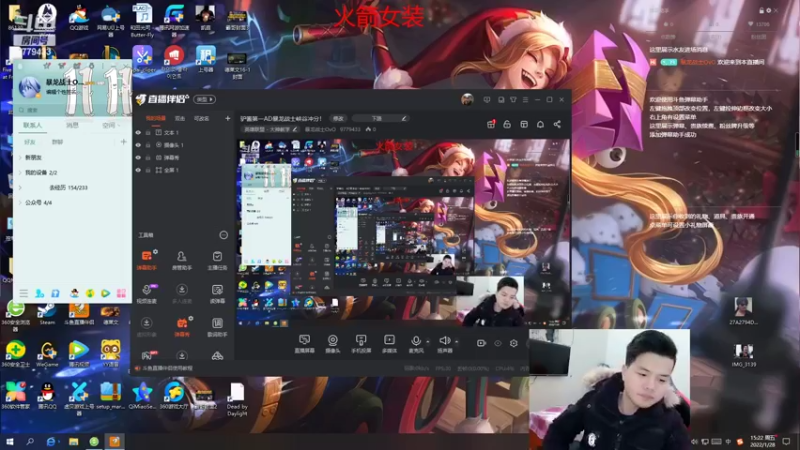Open notifications bell in the live companion

point(540,124)
